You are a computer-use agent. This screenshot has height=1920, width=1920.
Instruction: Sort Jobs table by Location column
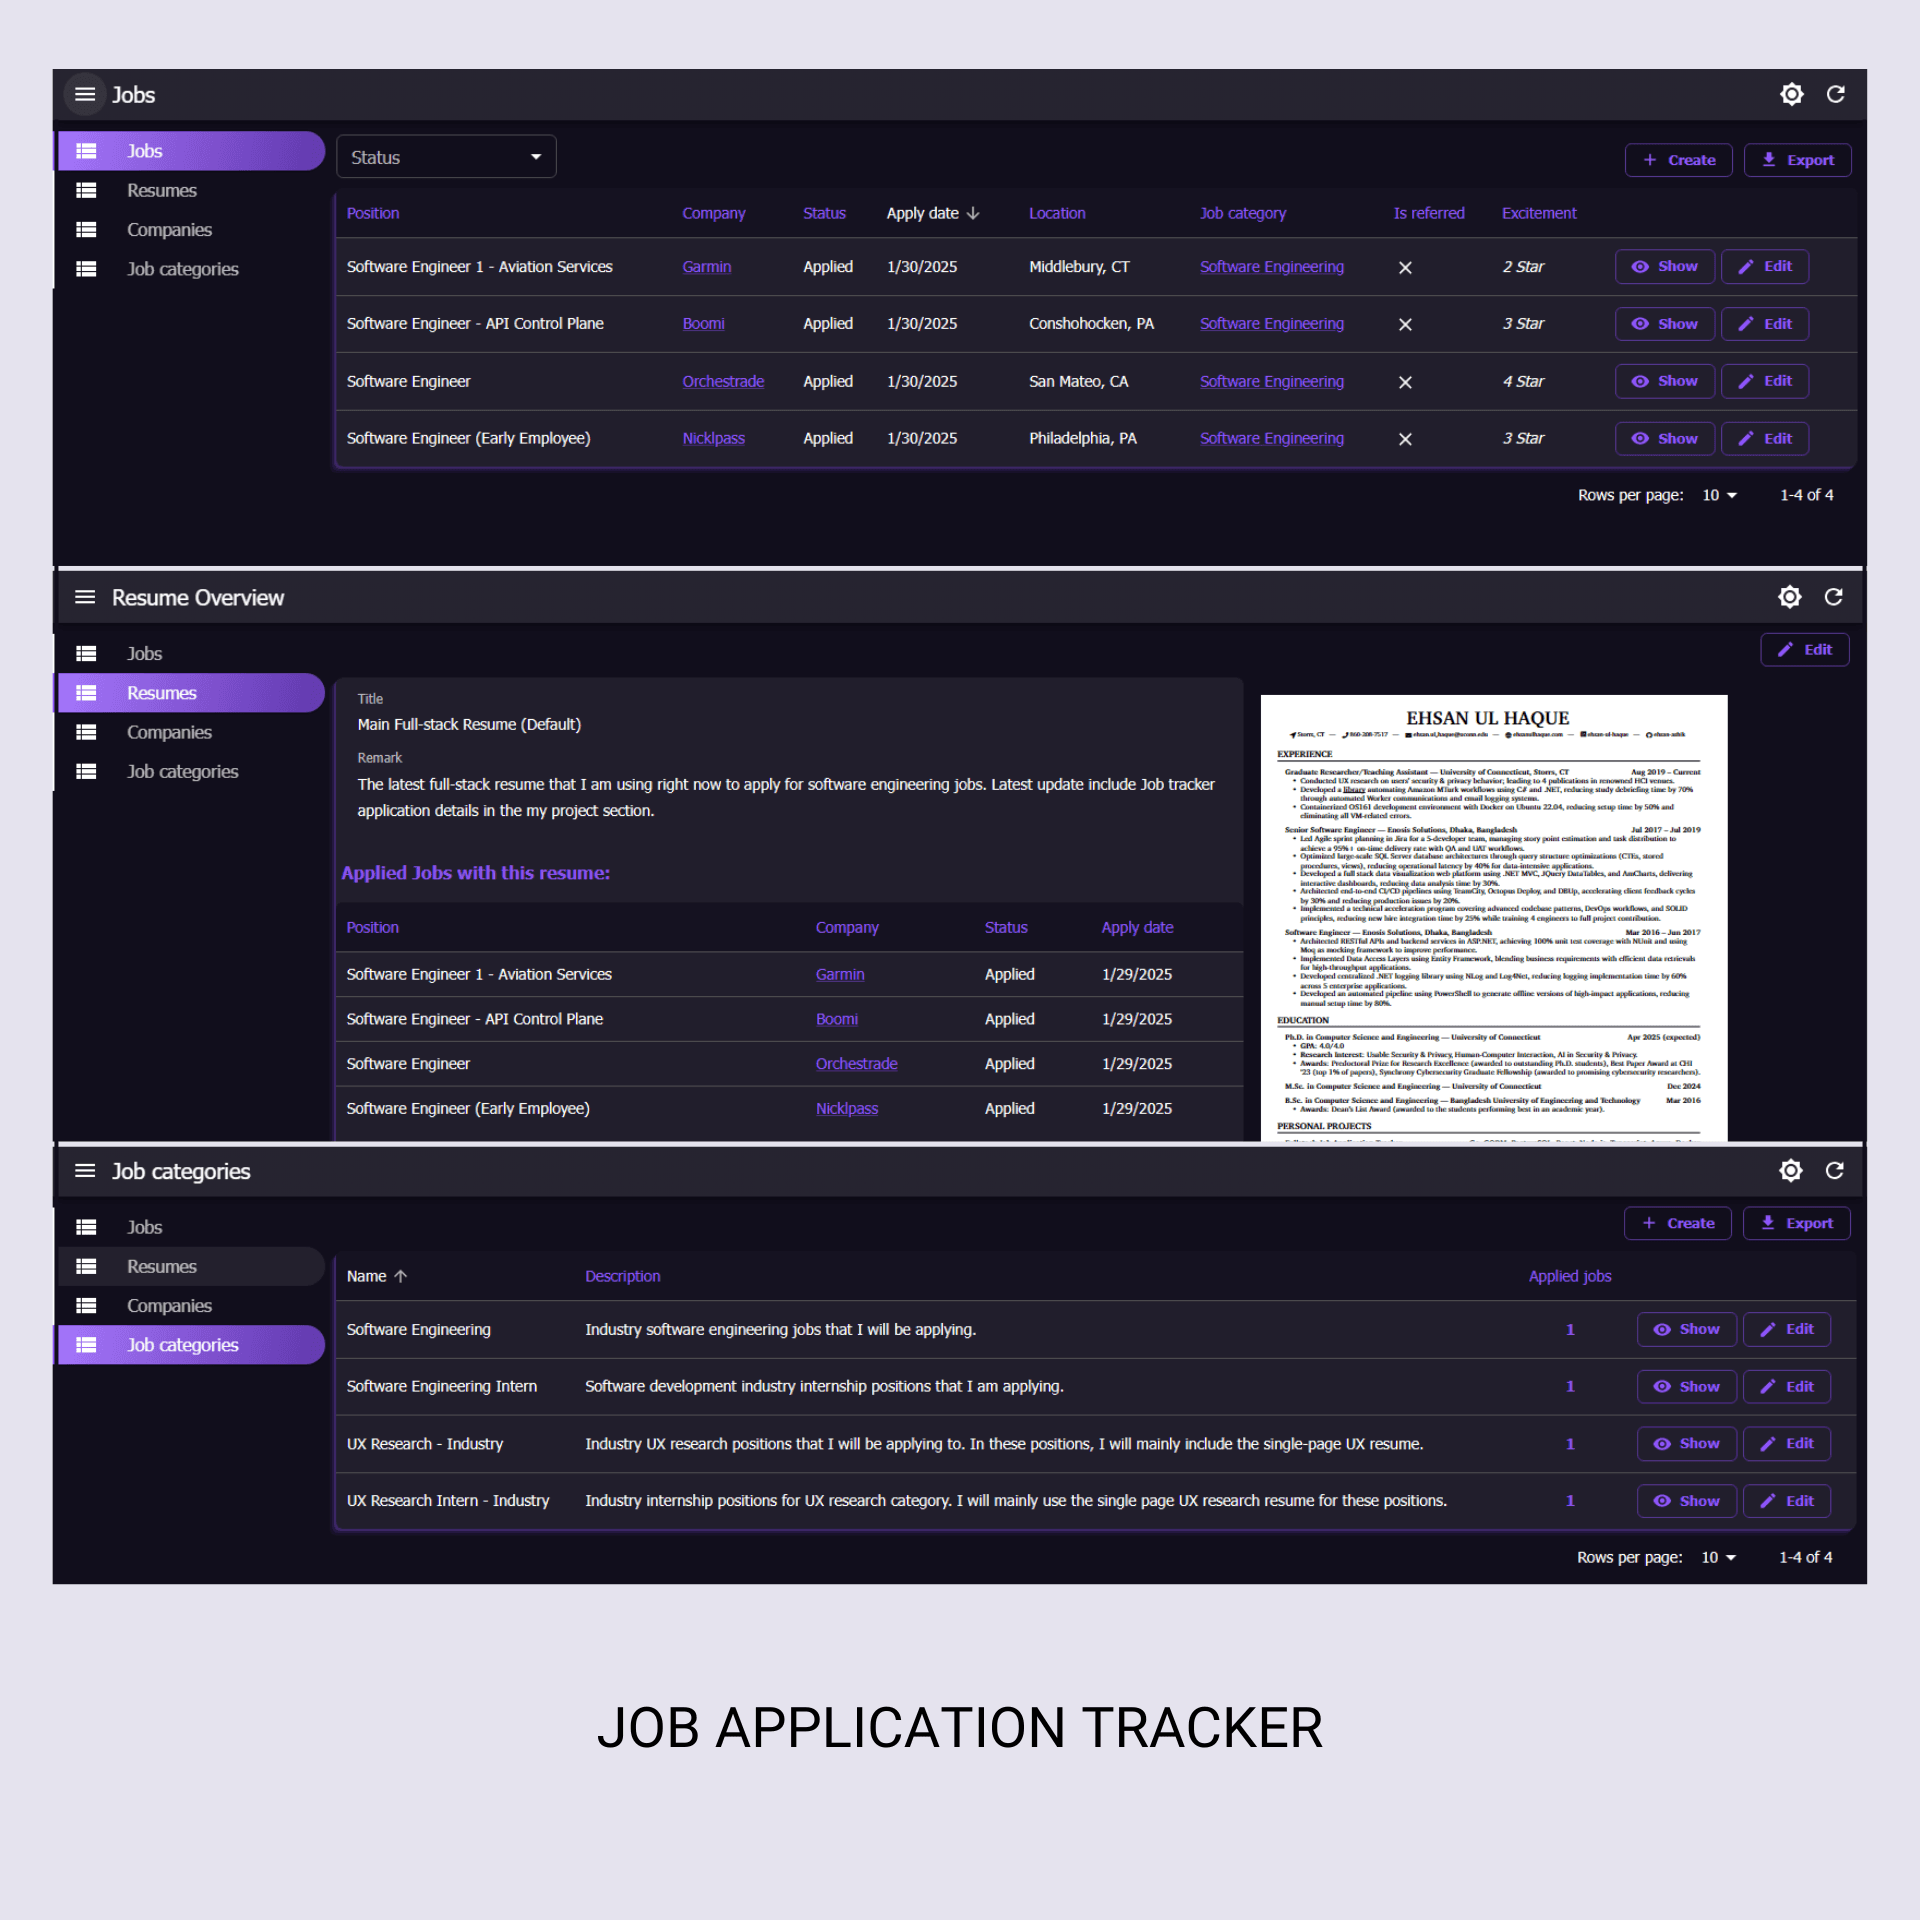(x=1056, y=213)
